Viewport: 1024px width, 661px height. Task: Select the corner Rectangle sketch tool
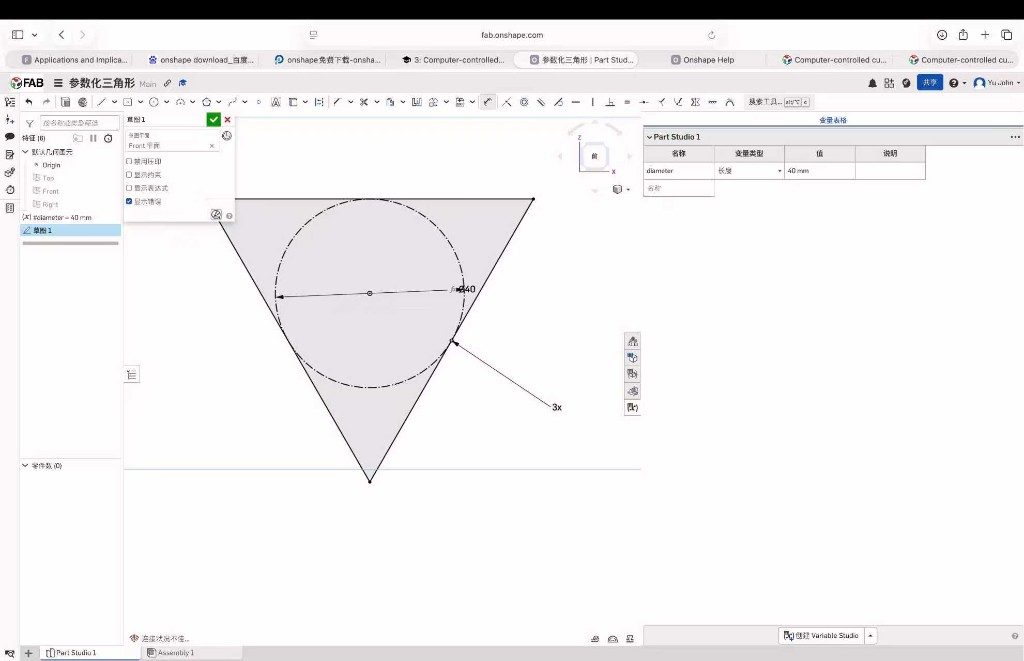[127, 102]
